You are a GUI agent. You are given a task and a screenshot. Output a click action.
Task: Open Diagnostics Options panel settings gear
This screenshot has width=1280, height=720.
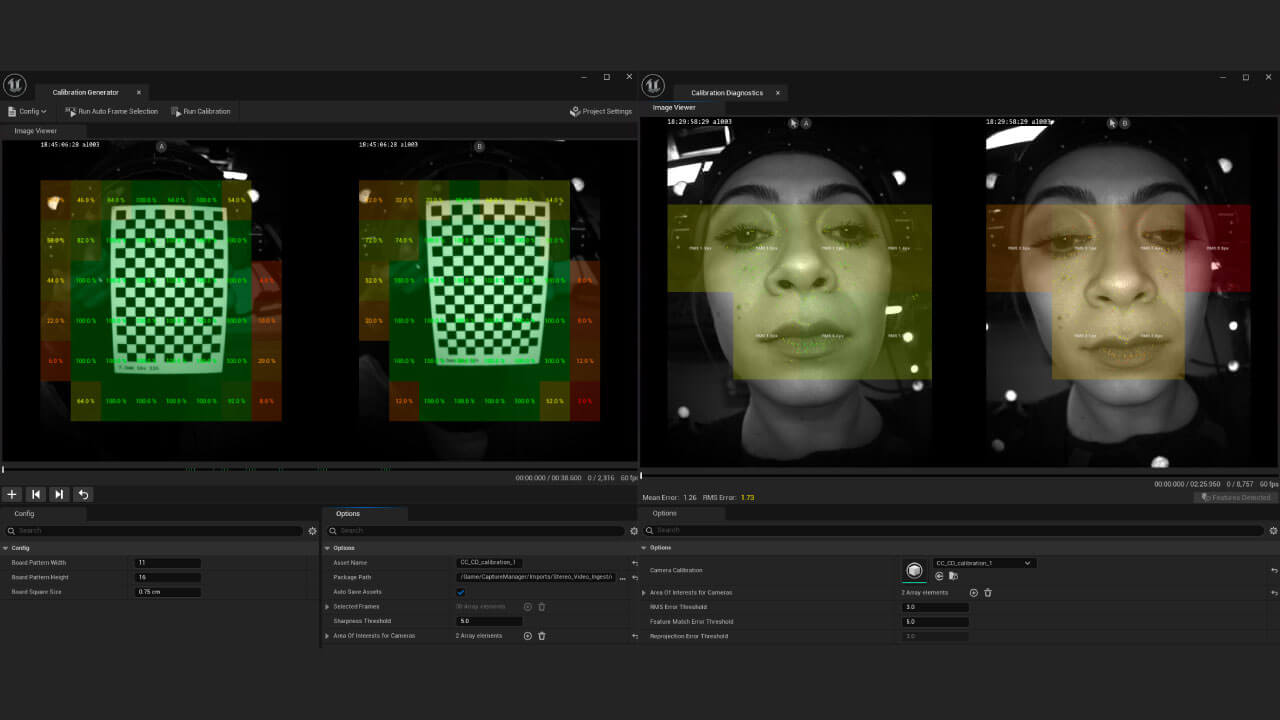point(1272,530)
